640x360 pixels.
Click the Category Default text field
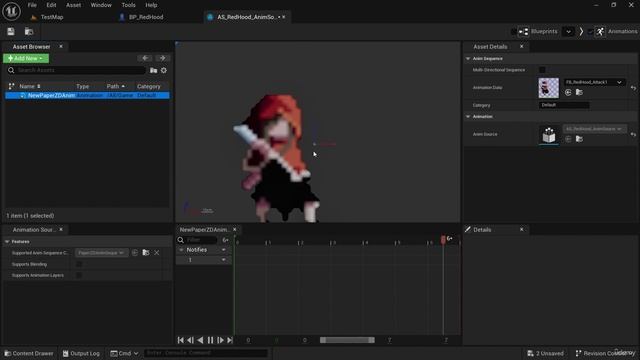pos(564,105)
